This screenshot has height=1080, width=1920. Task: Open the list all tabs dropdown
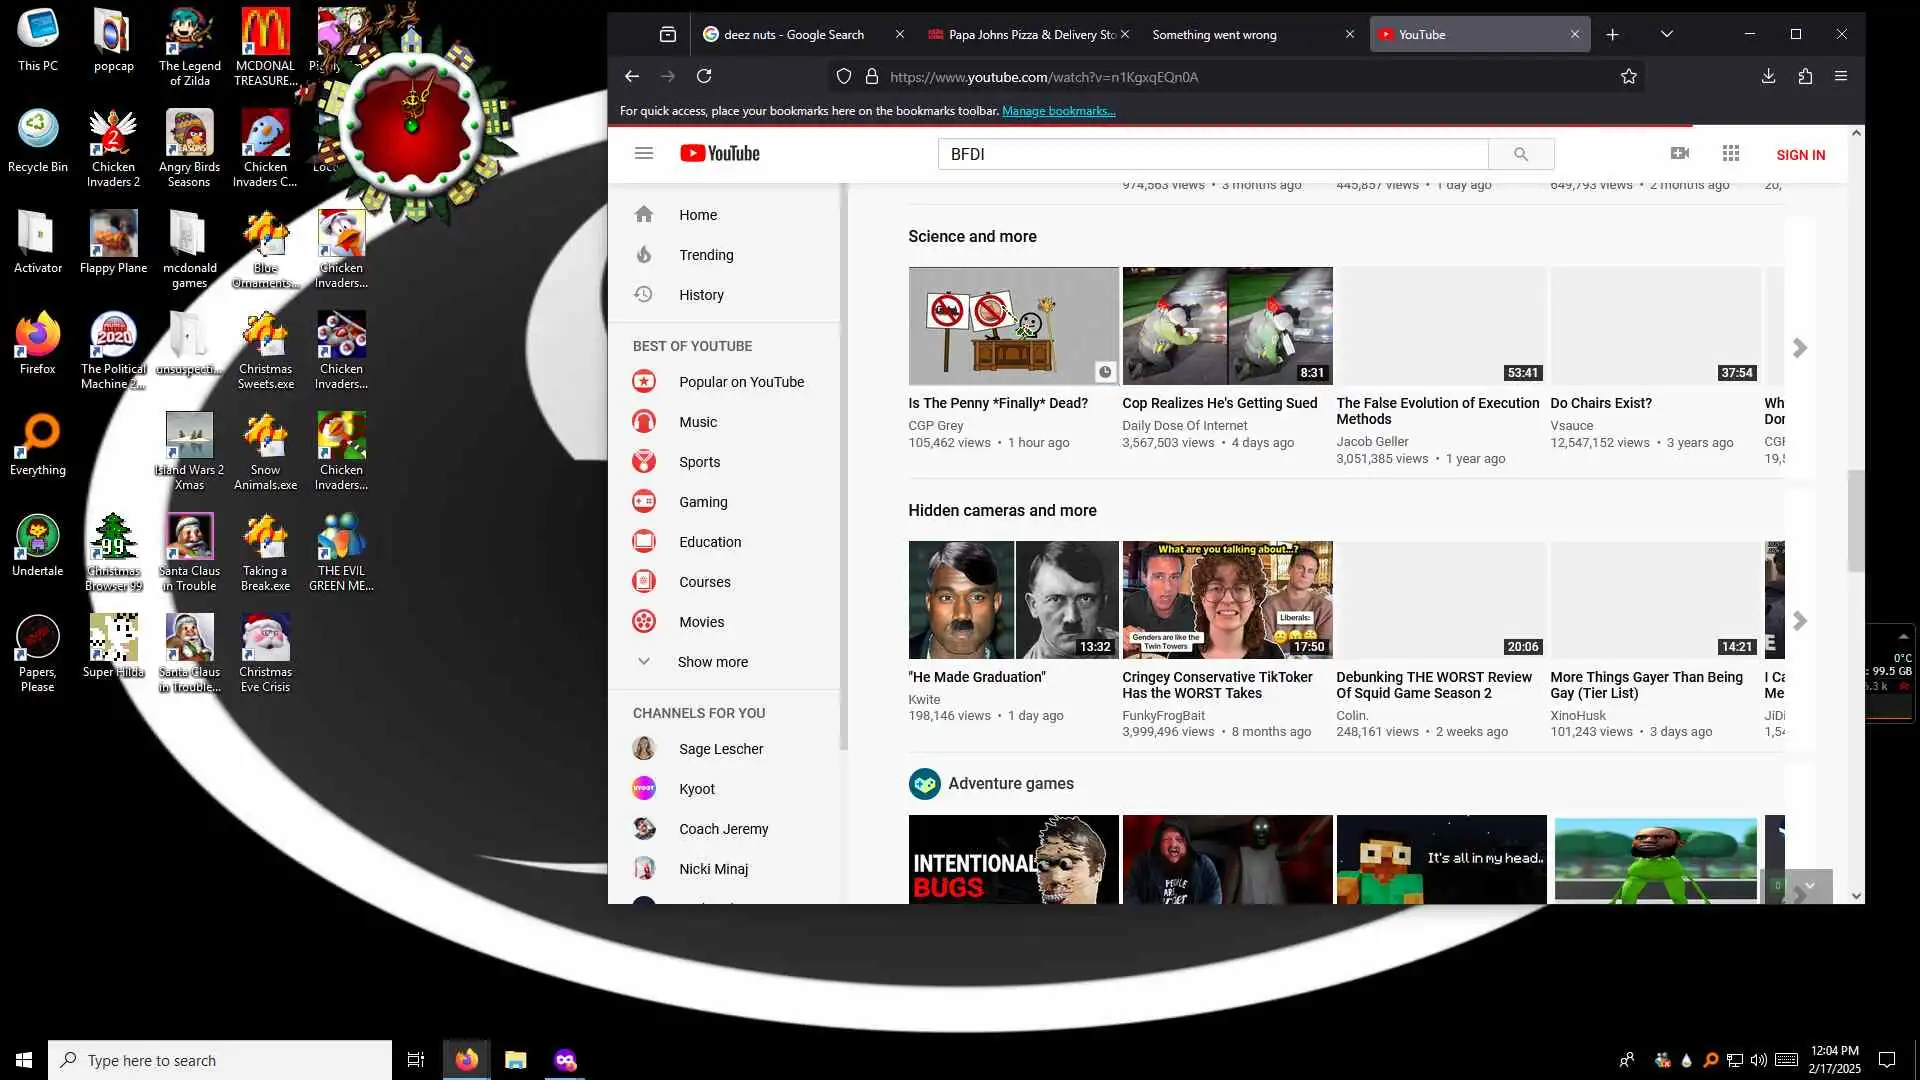[x=1666, y=34]
